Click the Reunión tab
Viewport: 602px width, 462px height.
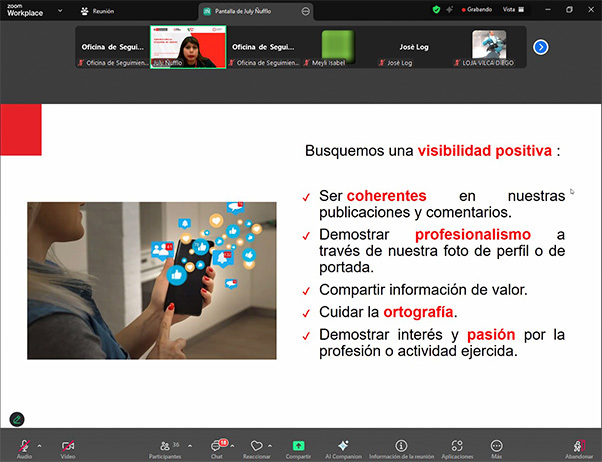(97, 11)
